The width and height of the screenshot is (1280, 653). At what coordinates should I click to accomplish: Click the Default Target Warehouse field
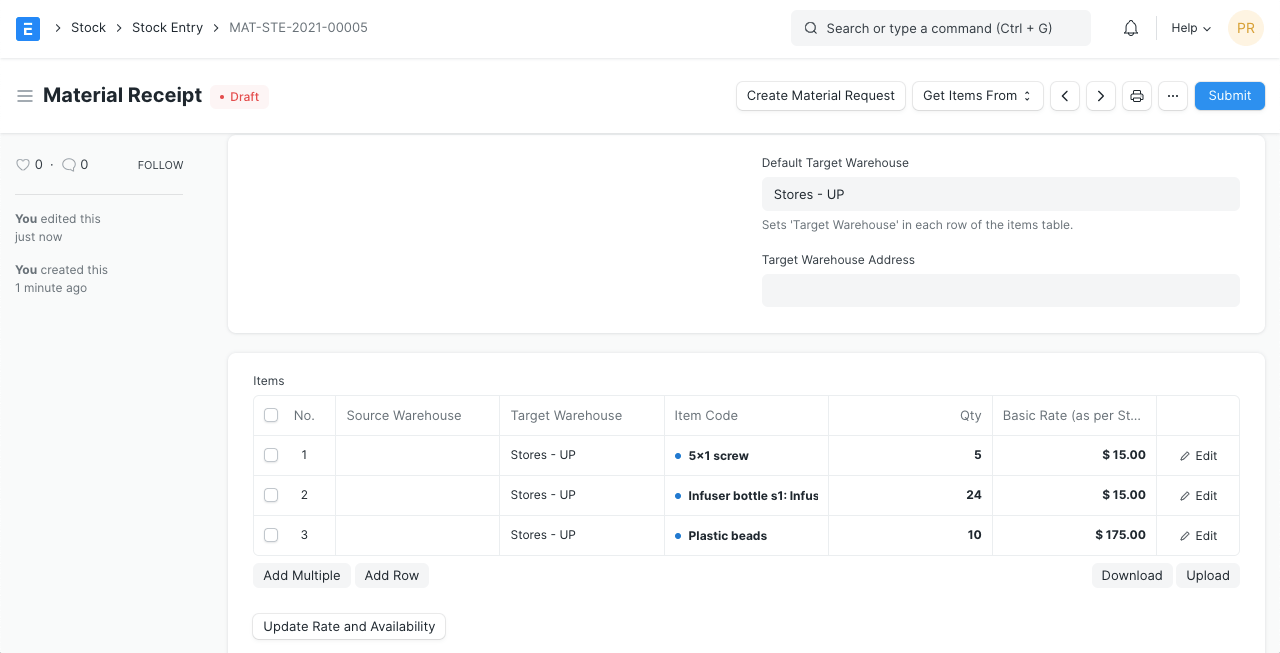click(x=1000, y=194)
